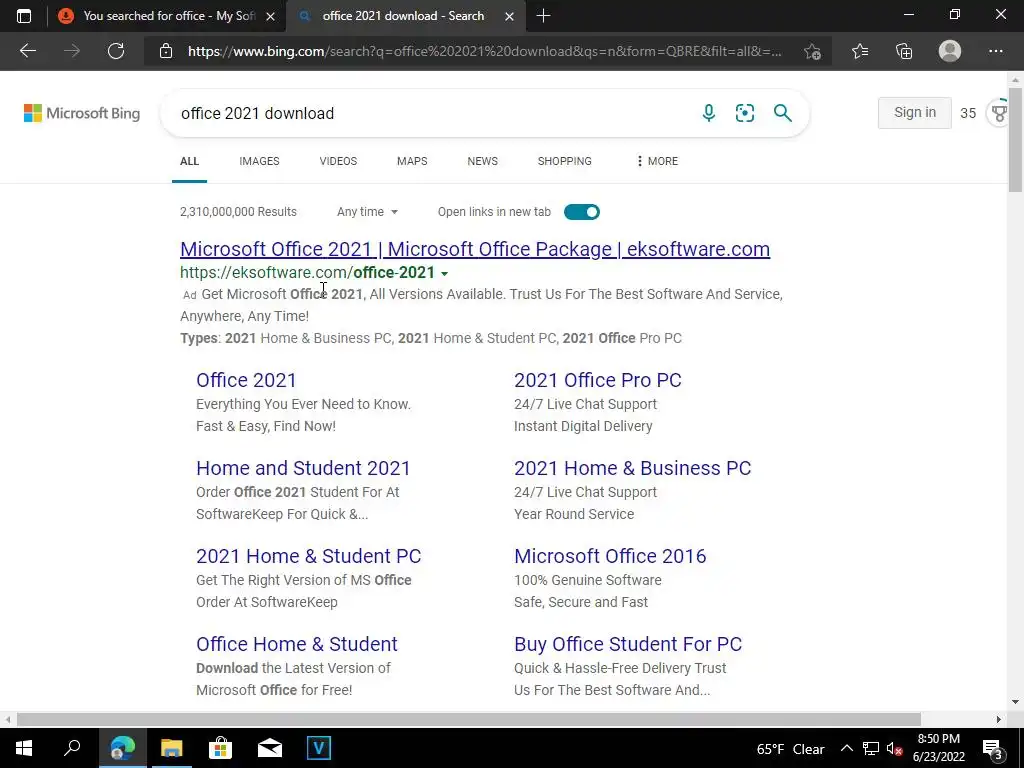Viewport: 1024px width, 768px height.
Task: Add page to favorites star icon
Action: pyautogui.click(x=812, y=51)
